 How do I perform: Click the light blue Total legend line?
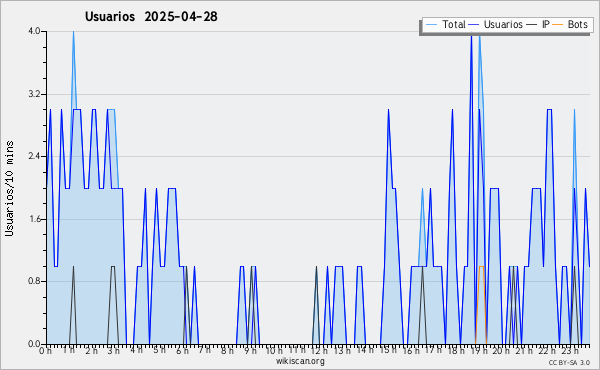tap(431, 24)
